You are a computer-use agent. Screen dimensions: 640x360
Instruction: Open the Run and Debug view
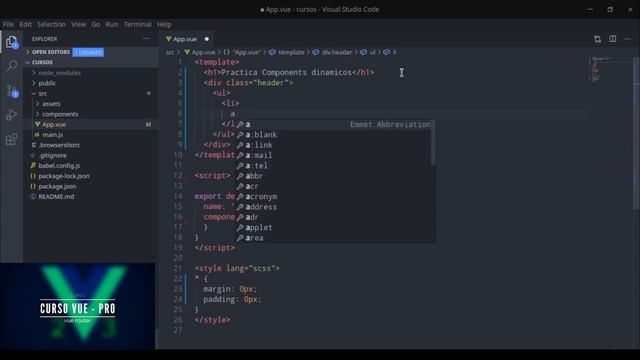tap(11, 115)
